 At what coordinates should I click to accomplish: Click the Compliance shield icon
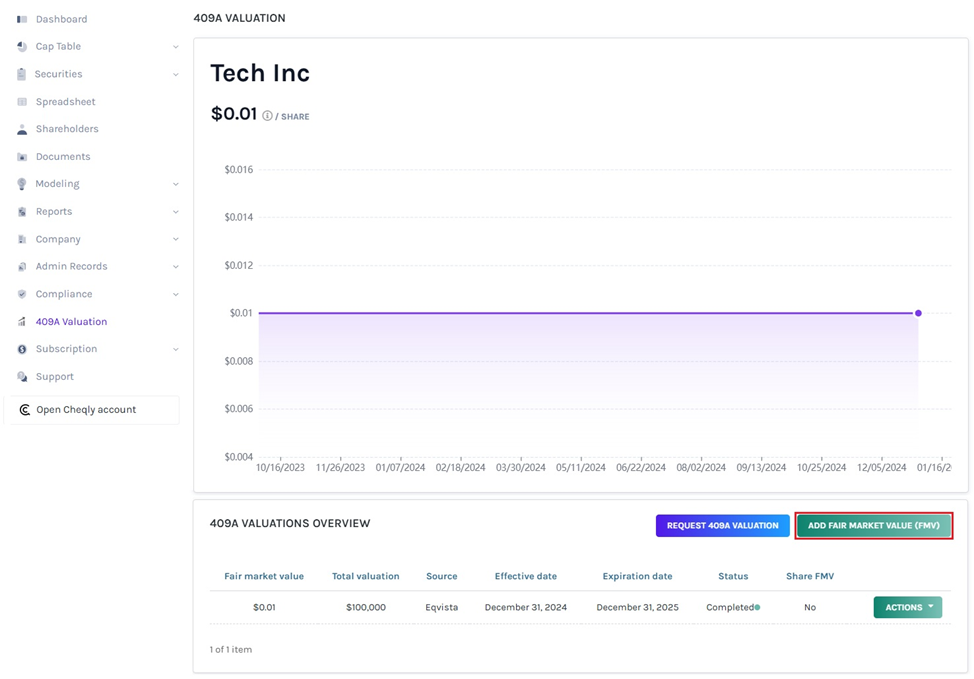(x=21, y=293)
